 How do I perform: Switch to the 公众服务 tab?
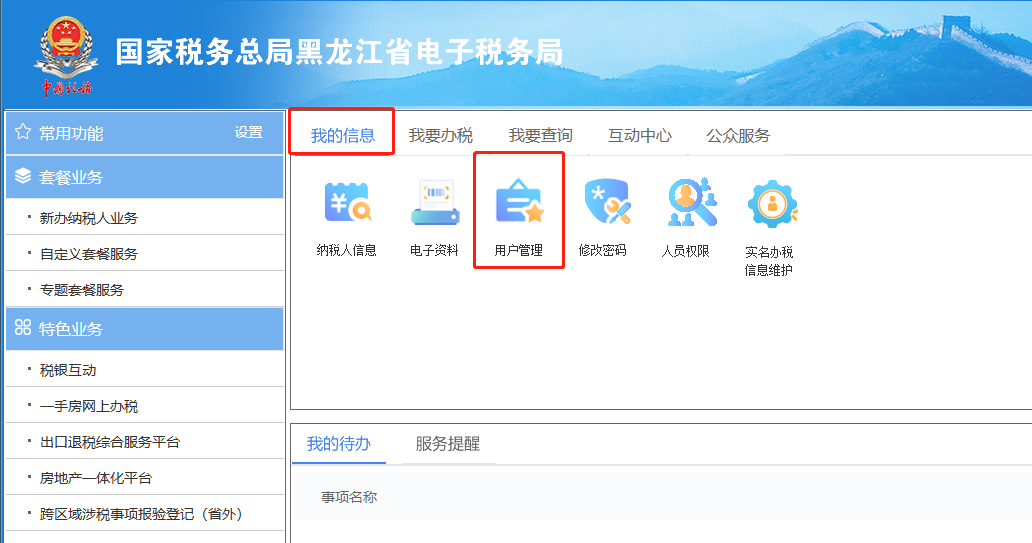pyautogui.click(x=738, y=136)
